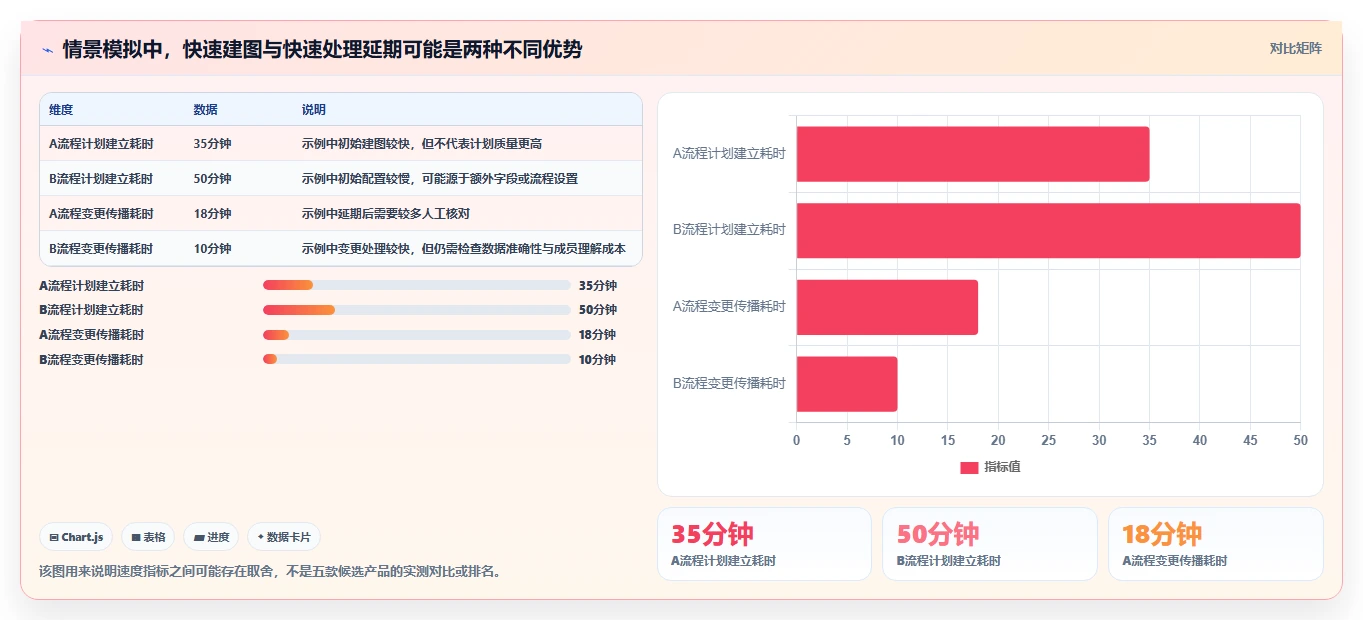This screenshot has width=1363, height=620.
Task: Click the 10分钟 progress value label
Action: pos(597,359)
